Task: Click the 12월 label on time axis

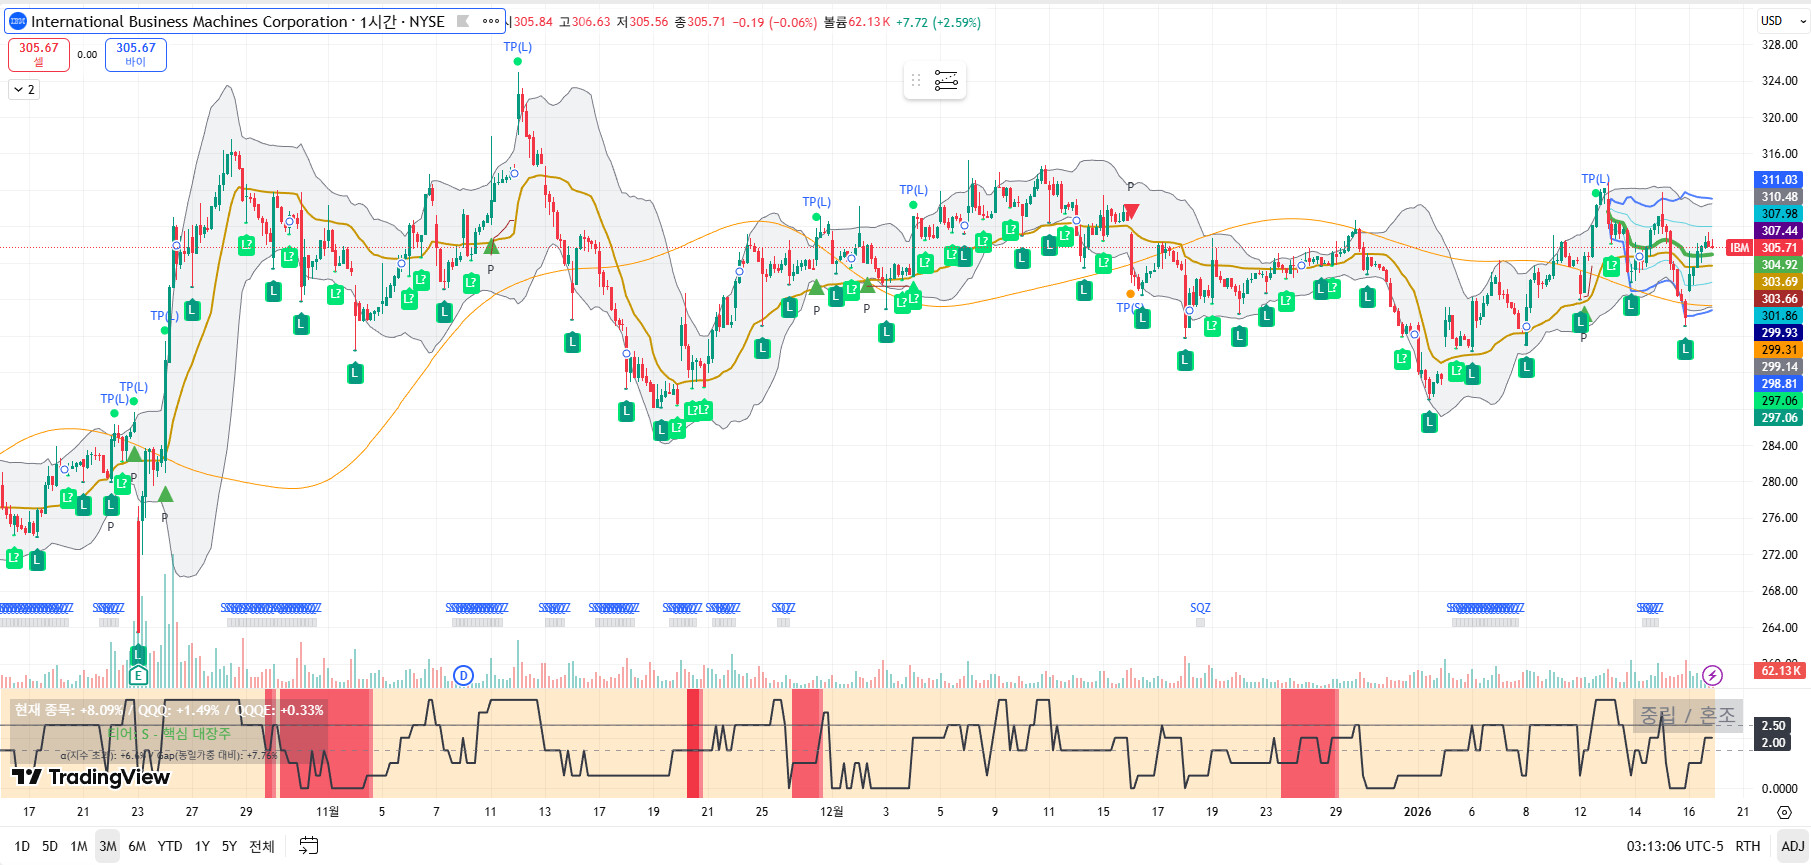Action: pos(831,812)
